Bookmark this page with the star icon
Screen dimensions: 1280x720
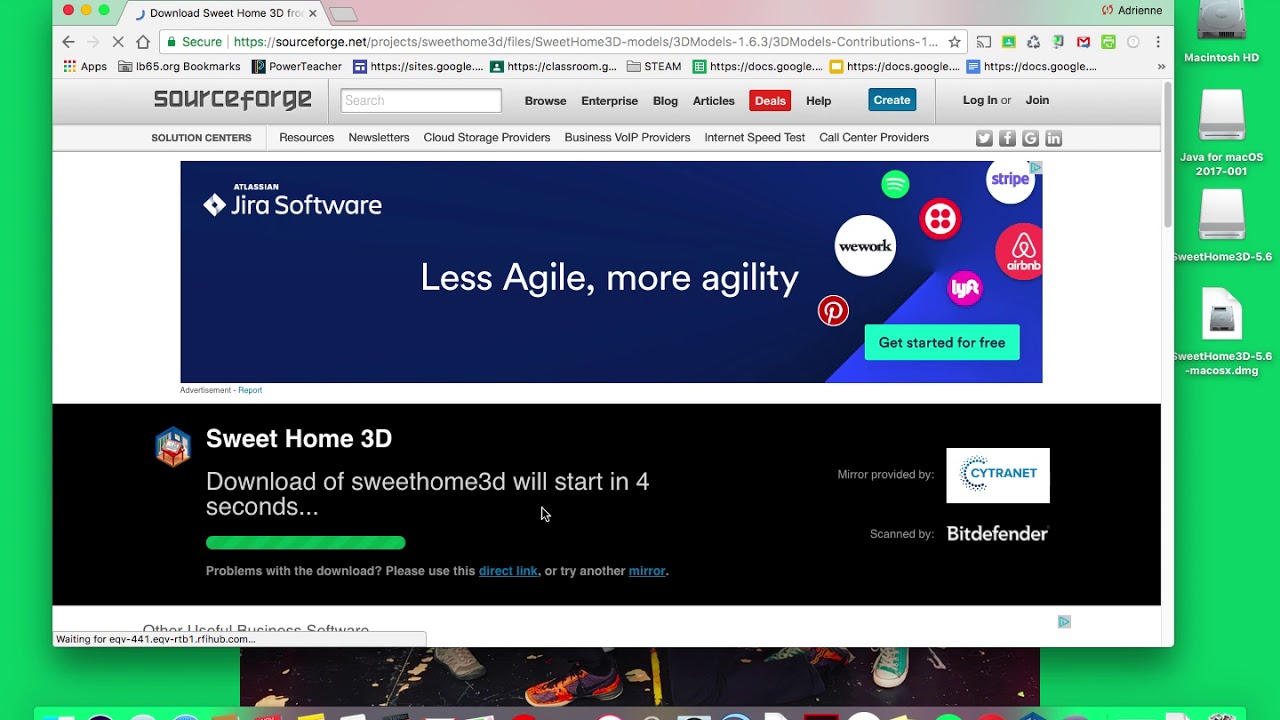(x=954, y=42)
